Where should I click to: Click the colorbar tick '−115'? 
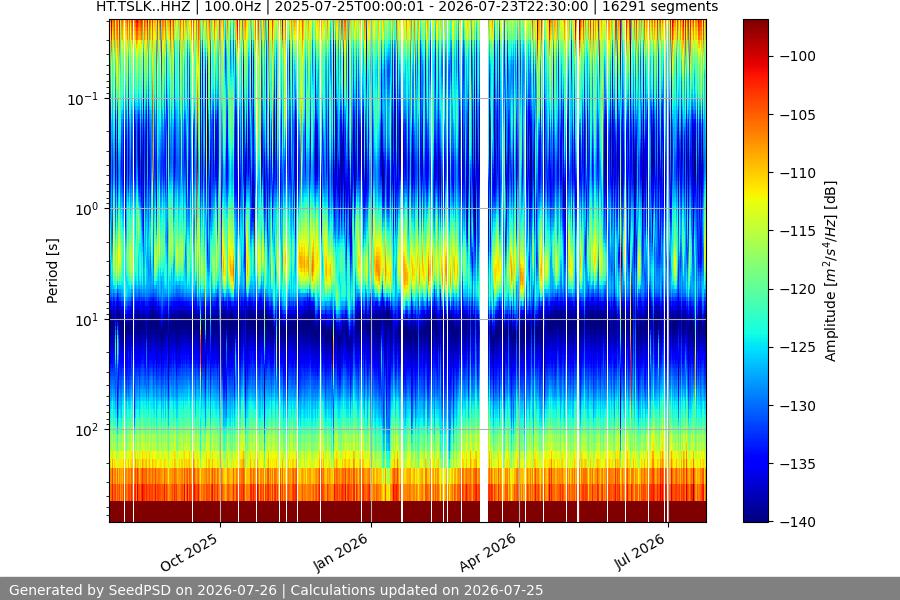click(x=798, y=231)
